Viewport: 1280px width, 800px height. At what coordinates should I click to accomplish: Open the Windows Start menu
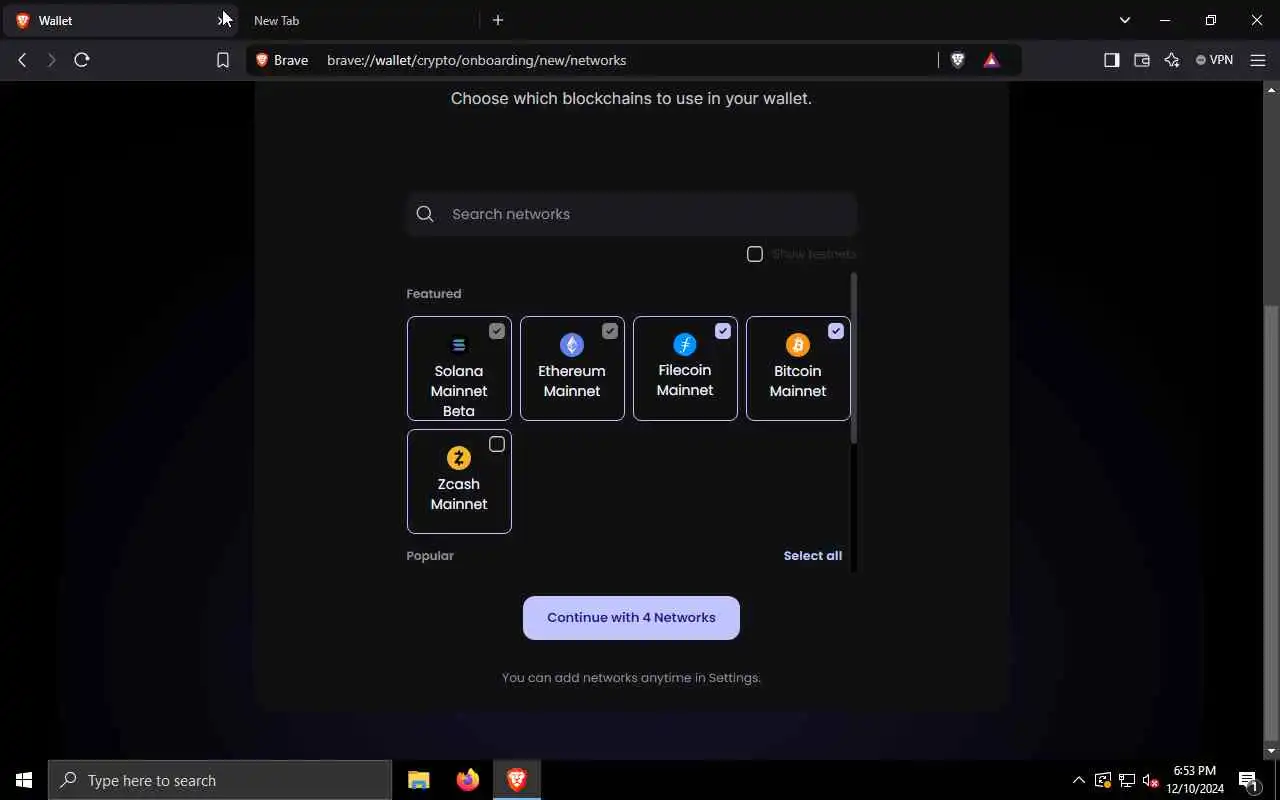click(x=24, y=780)
